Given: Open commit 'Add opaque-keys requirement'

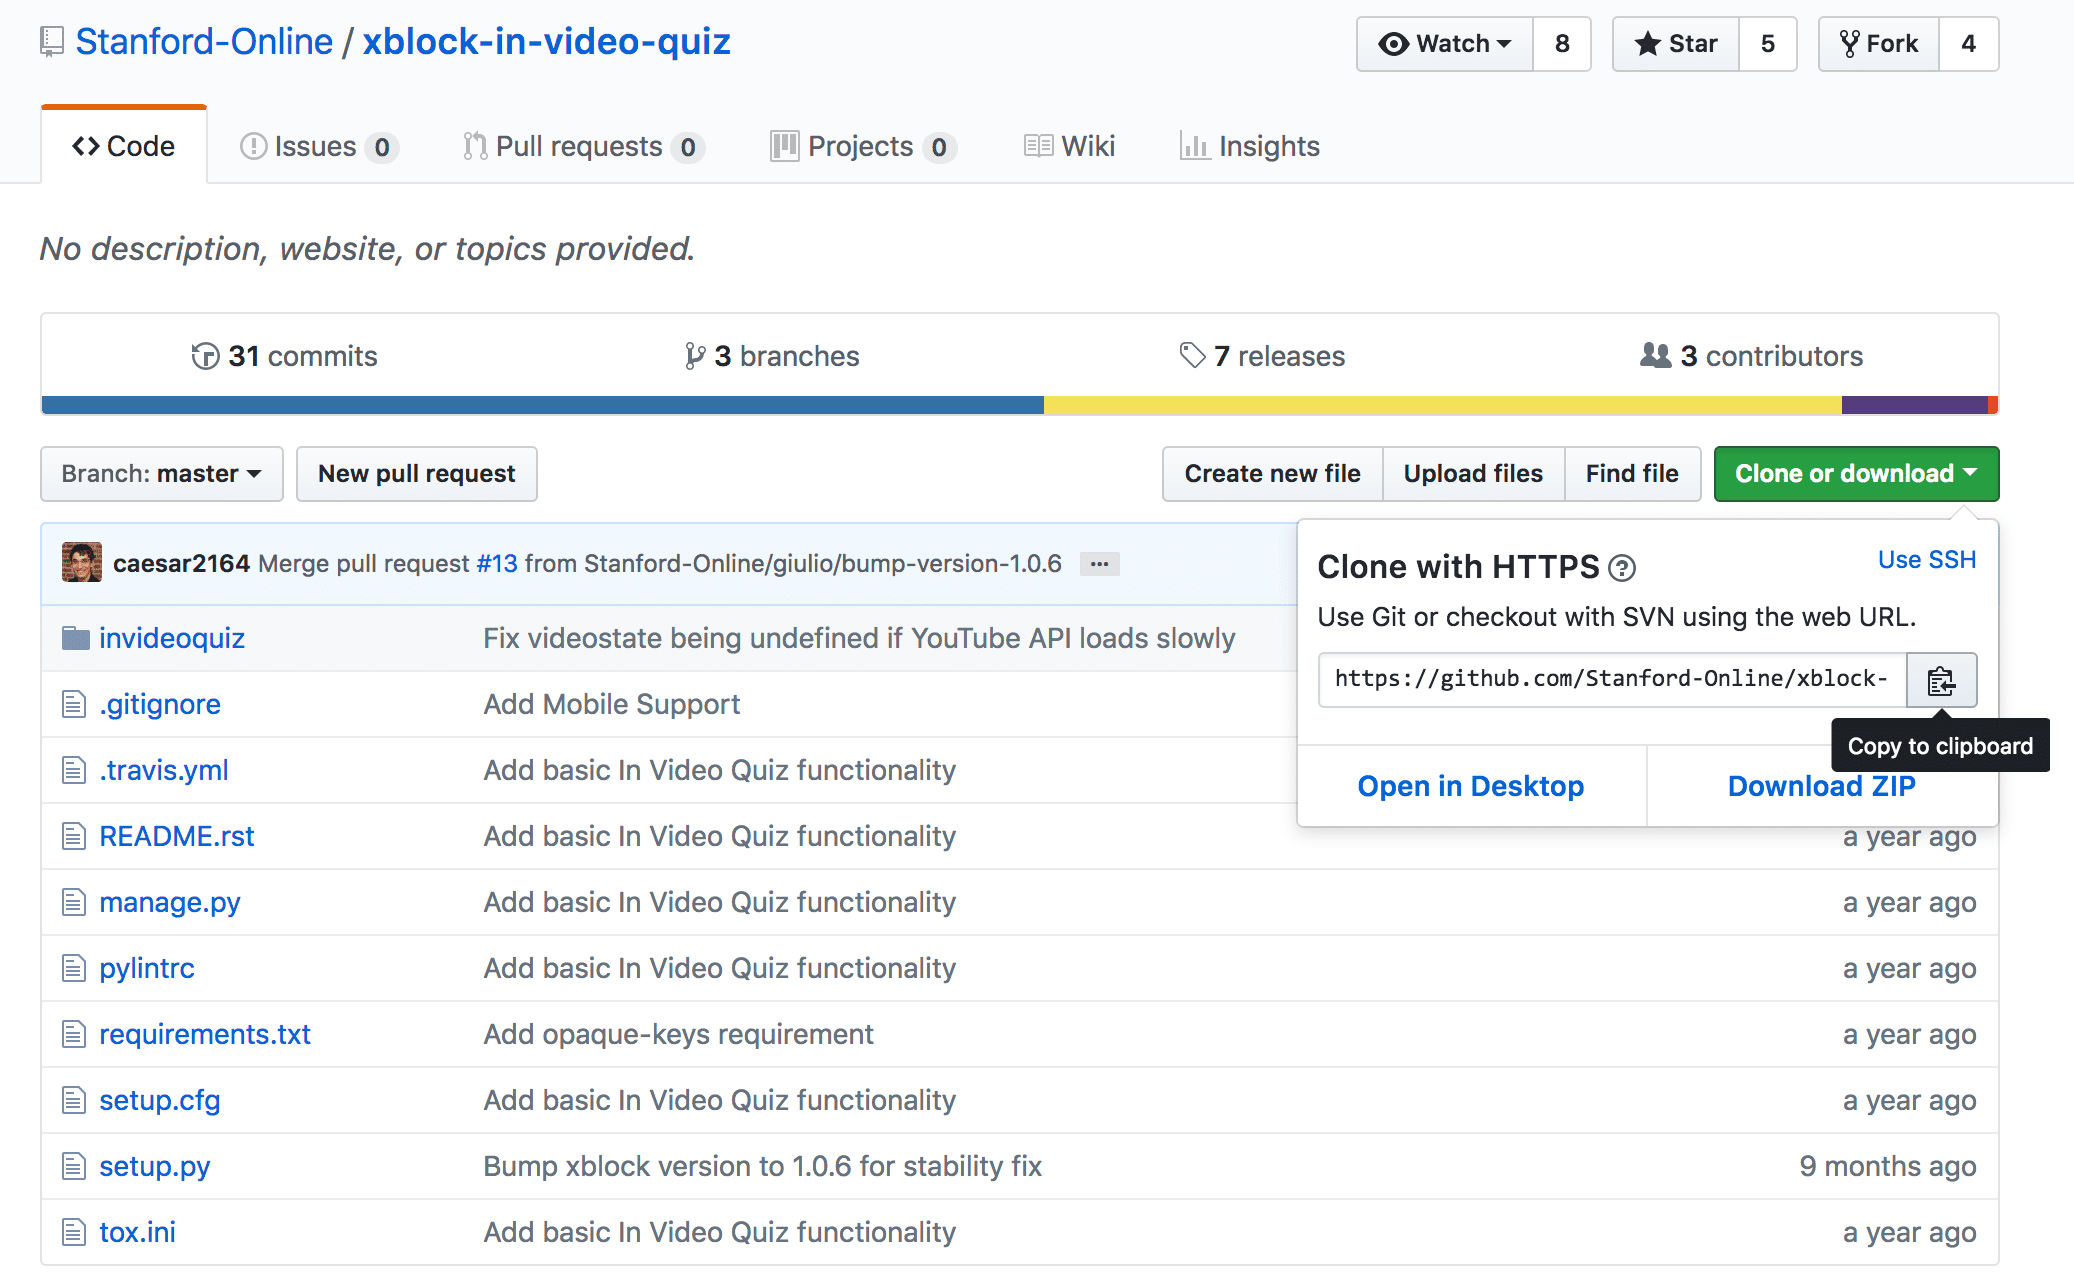Looking at the screenshot, I should click(x=679, y=1034).
